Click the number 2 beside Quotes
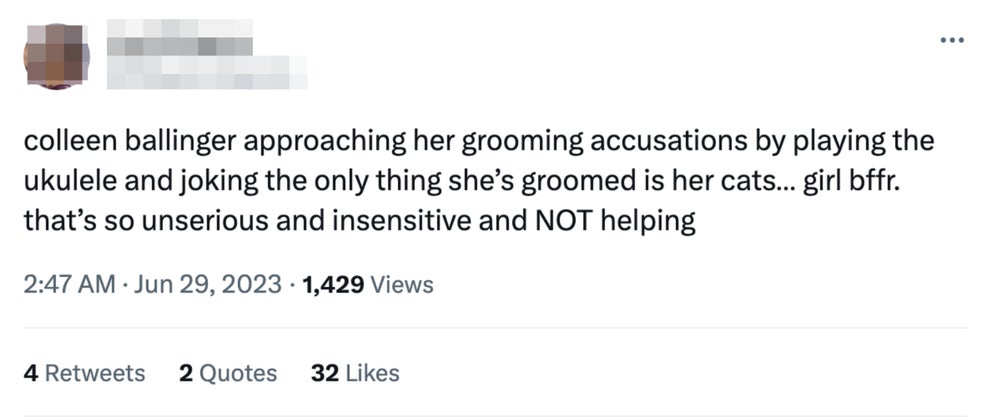Screen dimensions: 990x417 tap(185, 373)
